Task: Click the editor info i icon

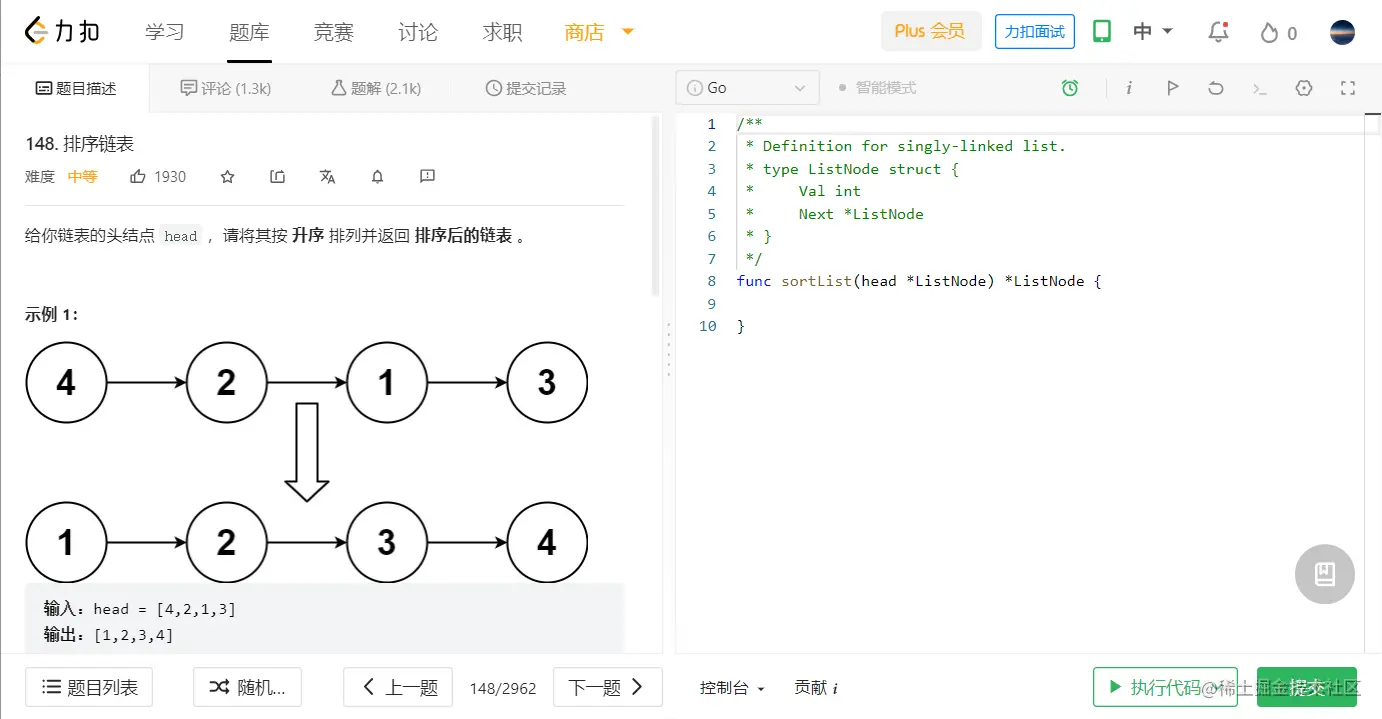Action: click(1129, 88)
